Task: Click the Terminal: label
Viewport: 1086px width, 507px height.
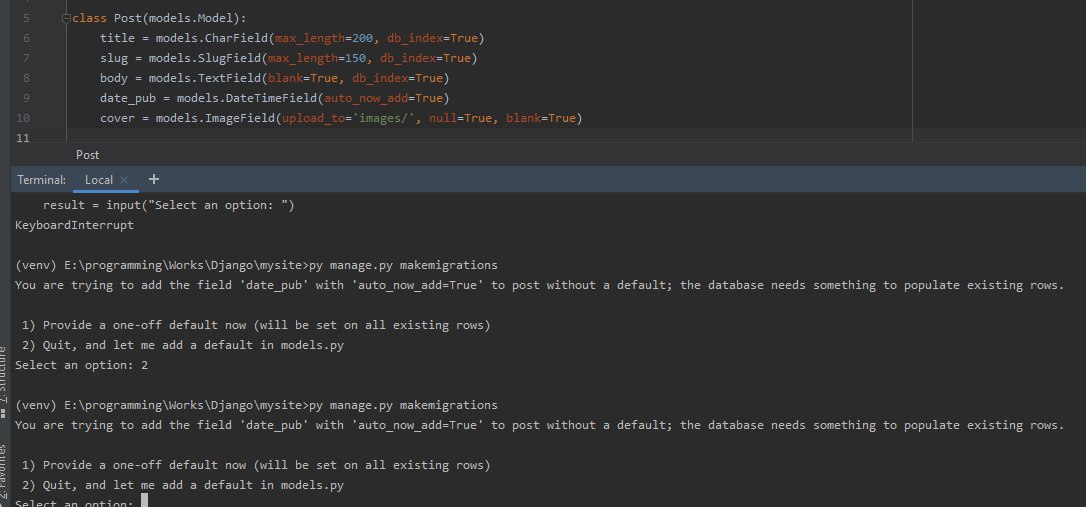Action: (x=42, y=180)
